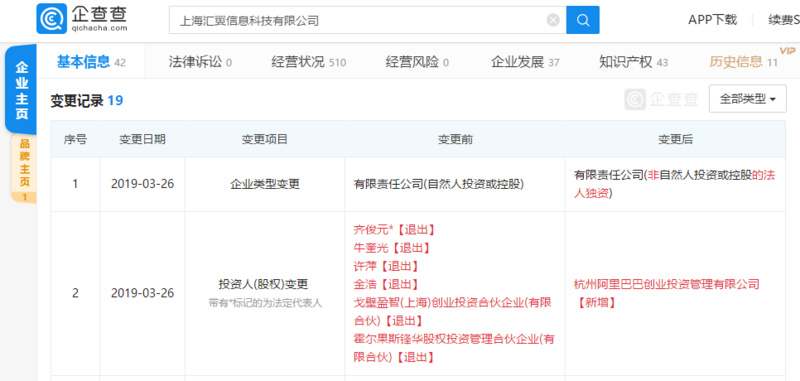This screenshot has width=800, height=381.
Task: Open the 霍尔果斯锋华股权投资管理合伙企业 link
Action: click(454, 348)
